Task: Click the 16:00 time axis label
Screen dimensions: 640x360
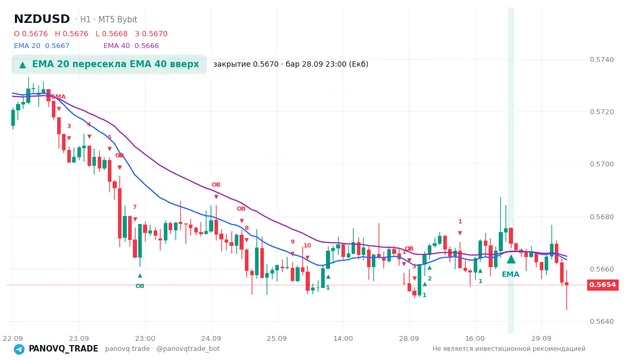Action: pyautogui.click(x=475, y=338)
